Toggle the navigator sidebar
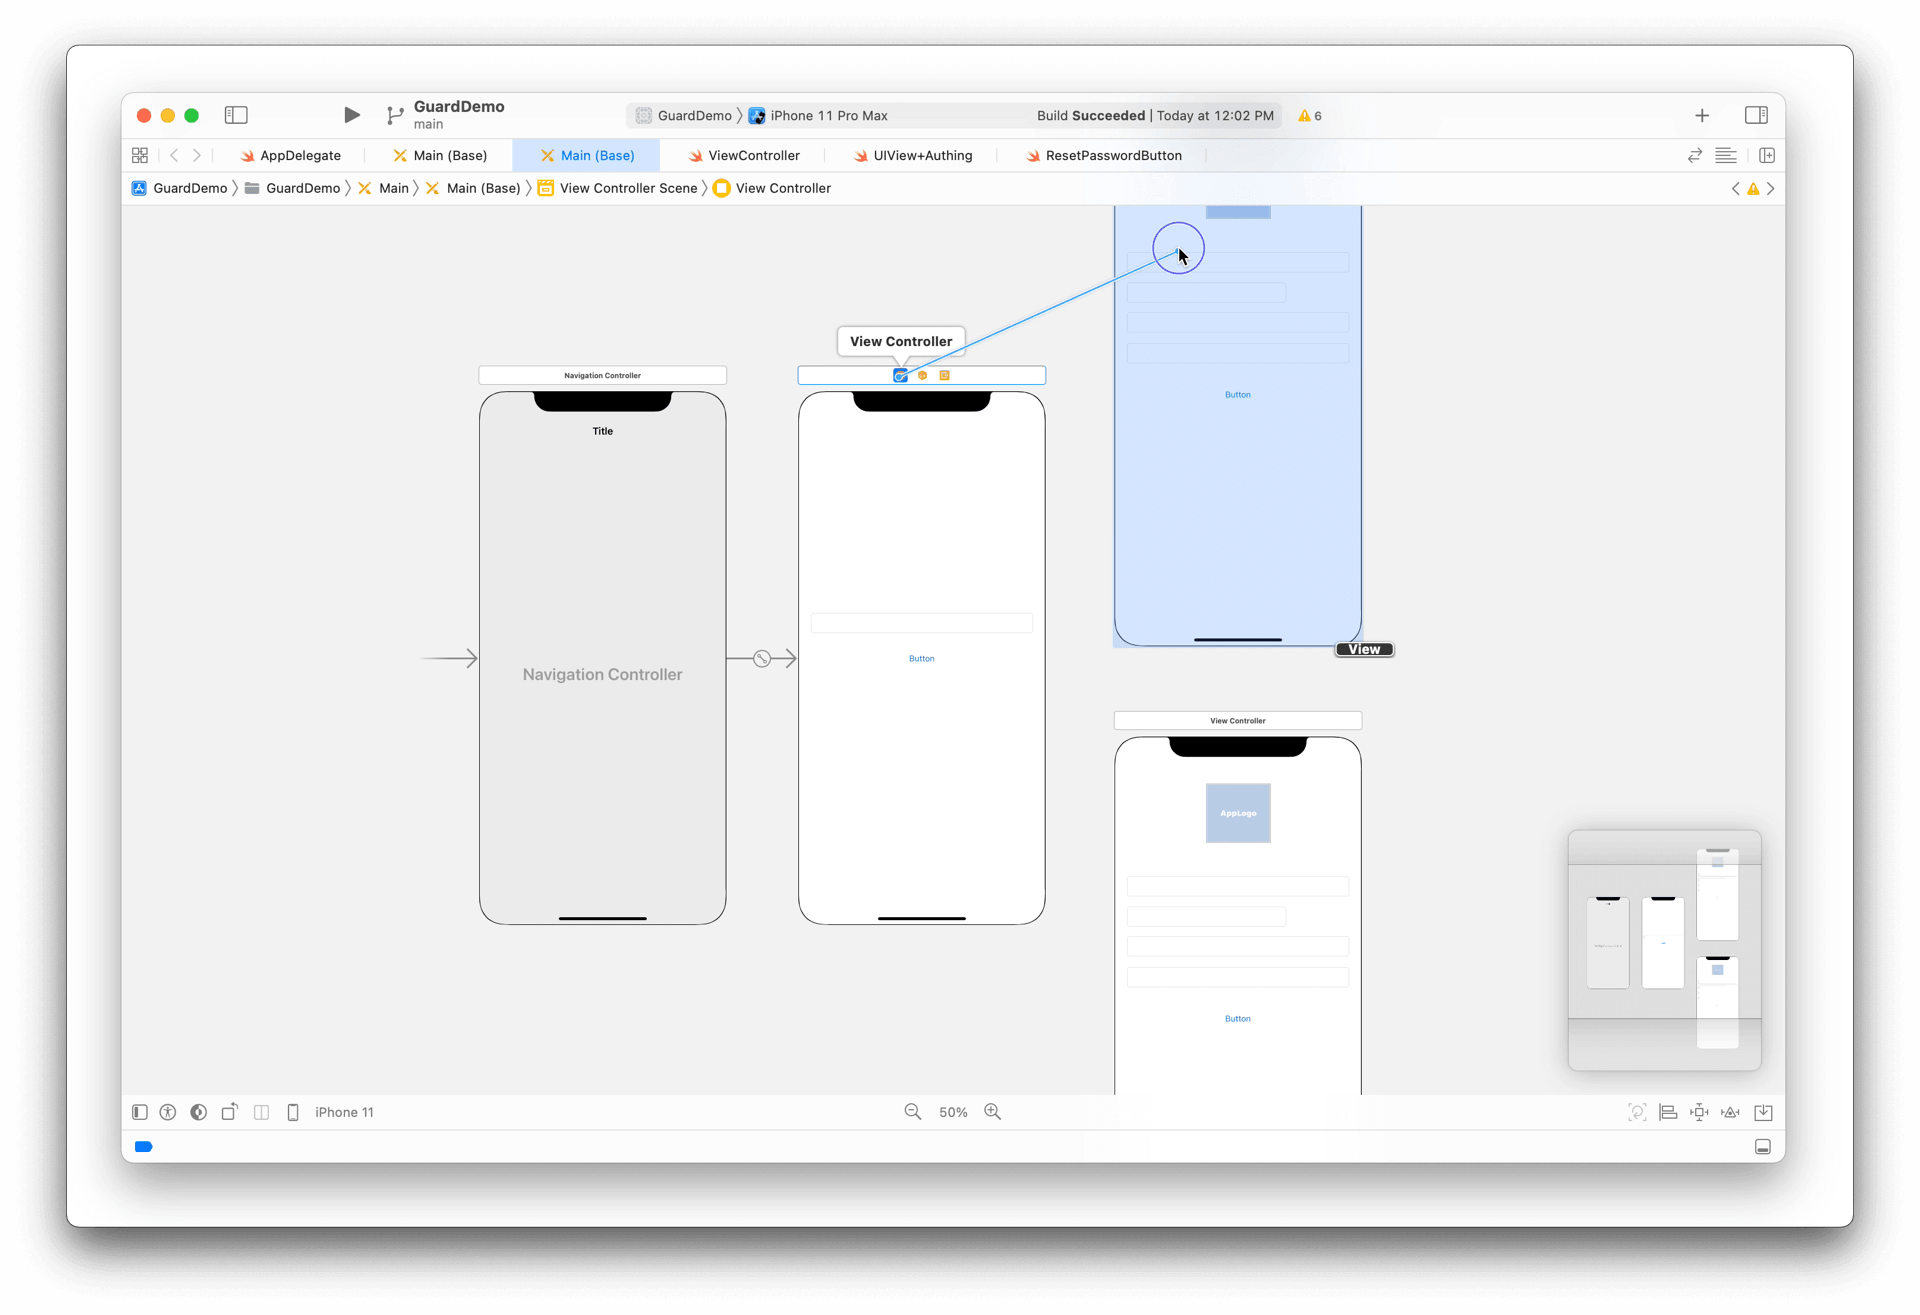Image resolution: width=1920 pixels, height=1315 pixels. [x=236, y=115]
